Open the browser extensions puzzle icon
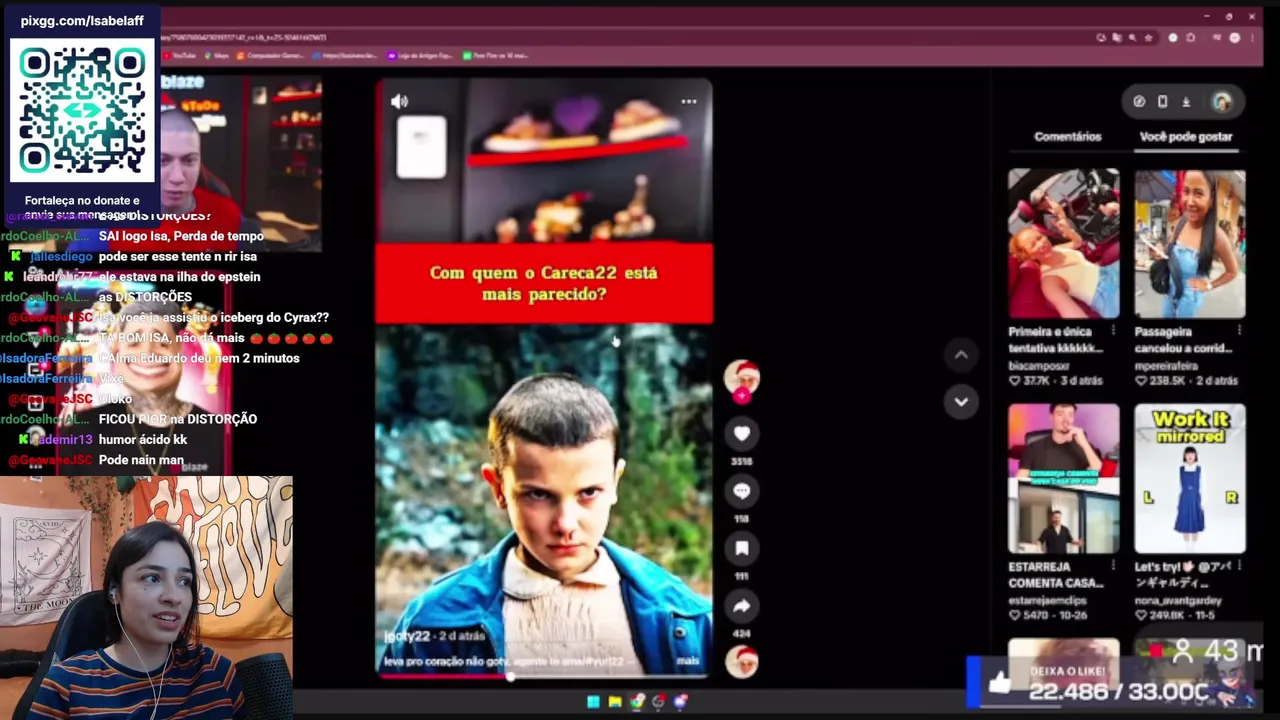The width and height of the screenshot is (1280, 720). [1191, 38]
